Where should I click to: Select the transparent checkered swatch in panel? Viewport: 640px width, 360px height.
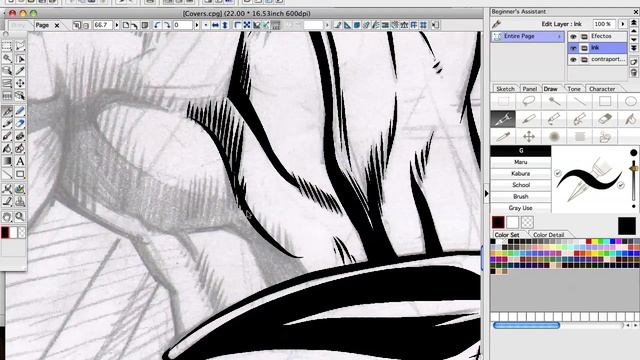527,222
